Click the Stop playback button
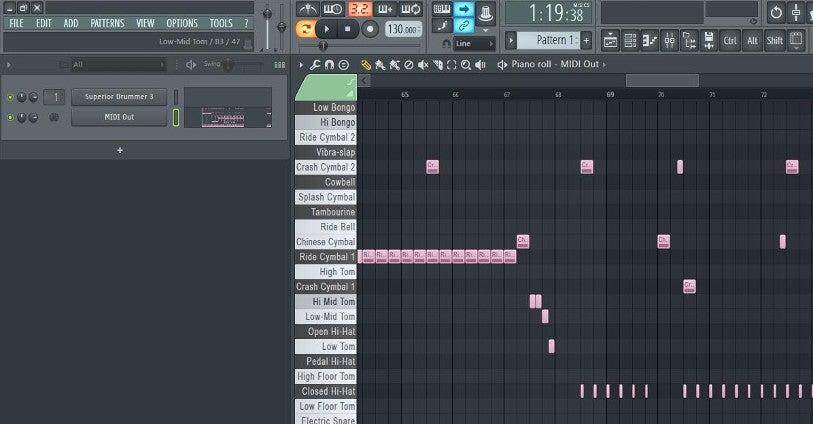Image resolution: width=813 pixels, height=424 pixels. click(347, 29)
